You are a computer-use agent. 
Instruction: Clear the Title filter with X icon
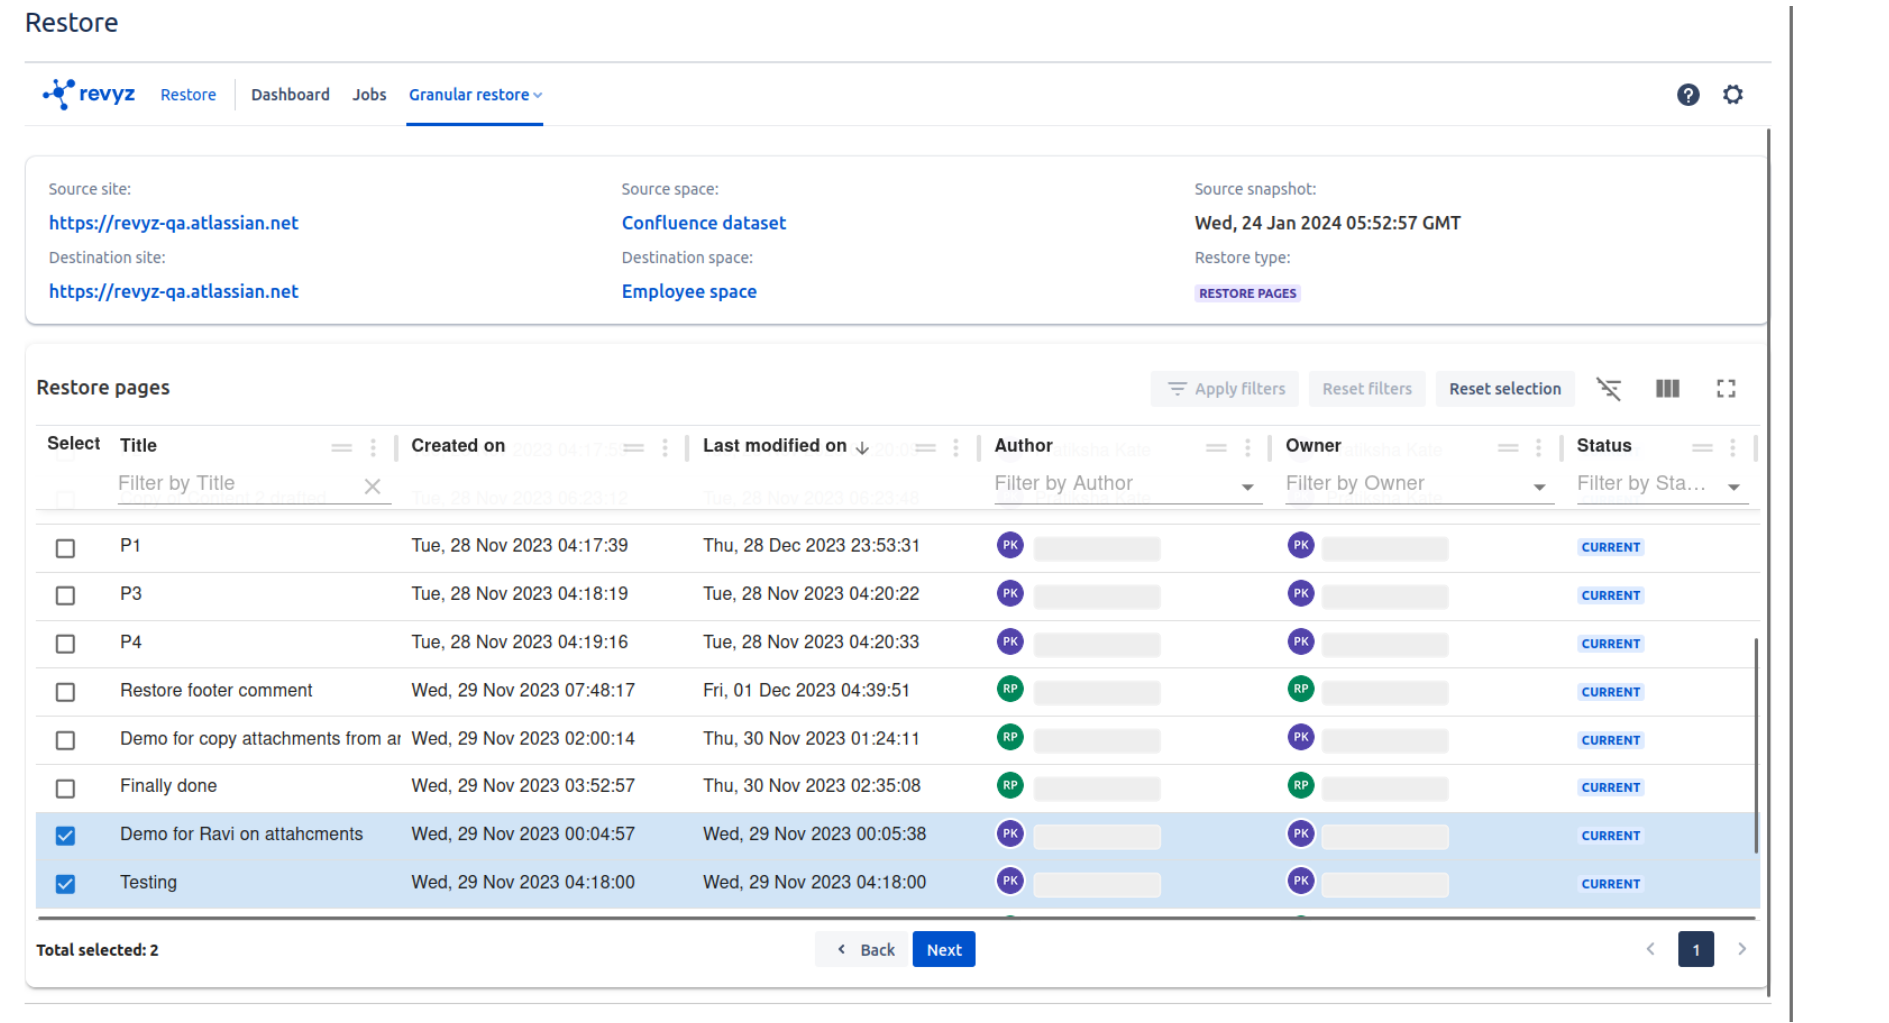pos(372,486)
